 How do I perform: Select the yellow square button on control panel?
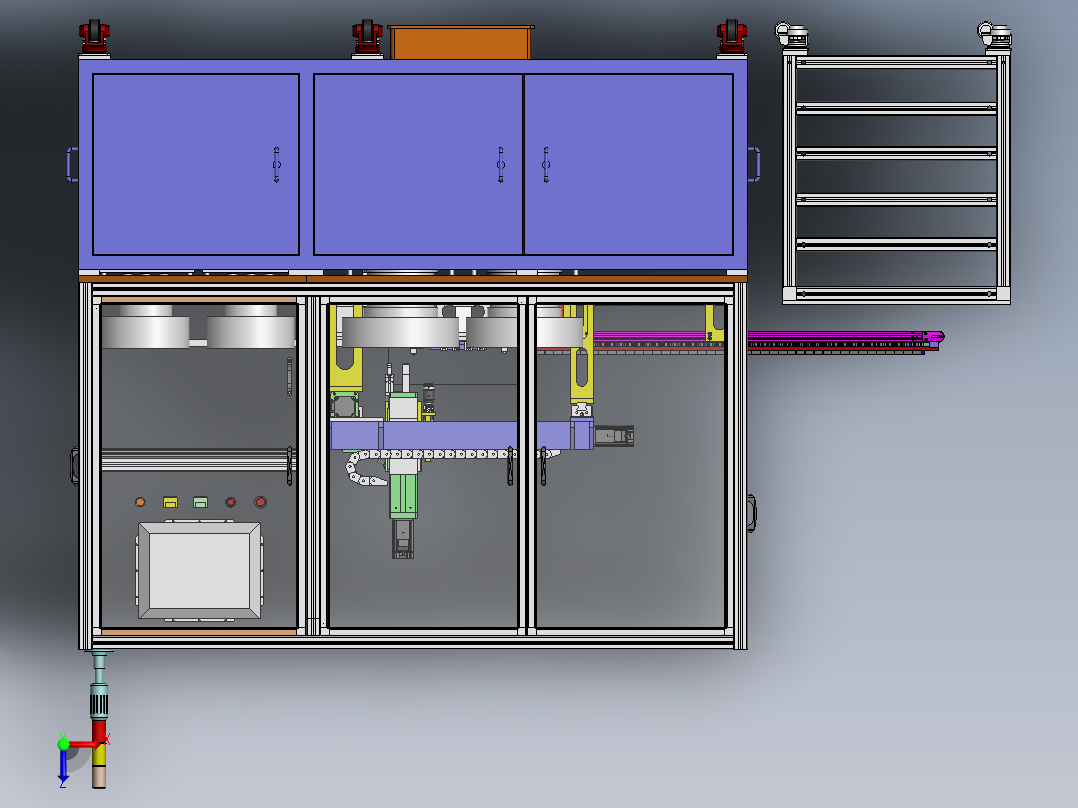170,503
